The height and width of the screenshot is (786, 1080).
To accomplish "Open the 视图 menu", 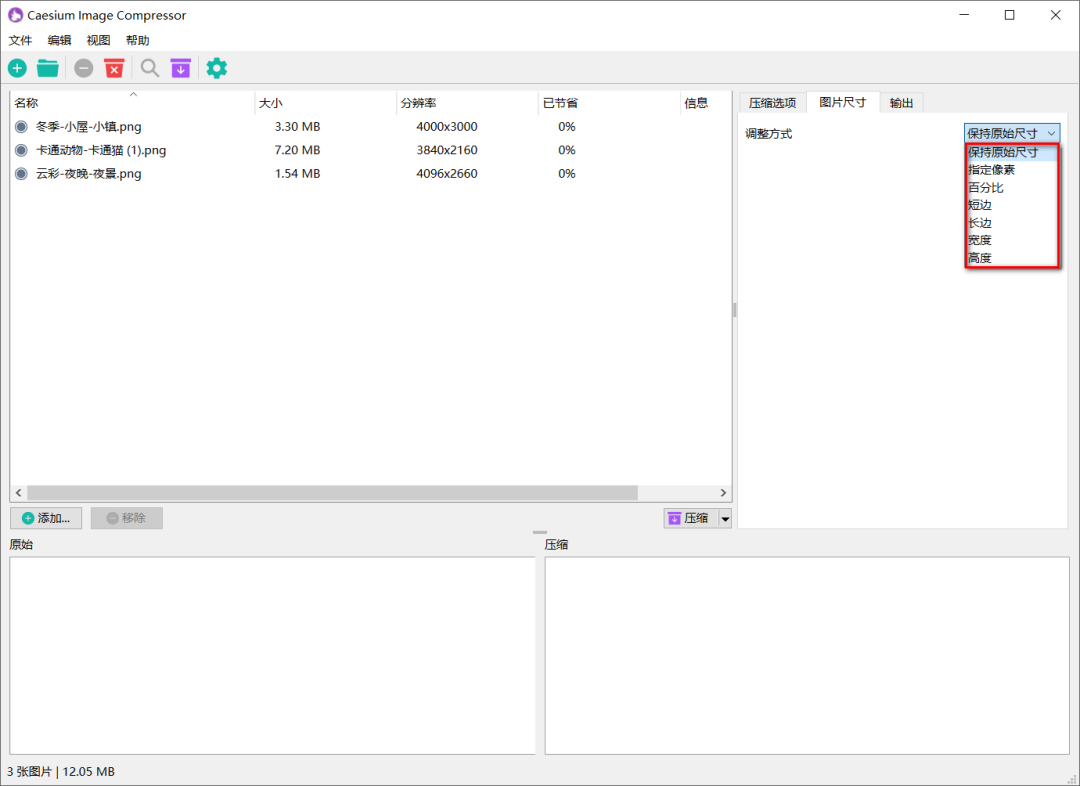I will point(98,40).
